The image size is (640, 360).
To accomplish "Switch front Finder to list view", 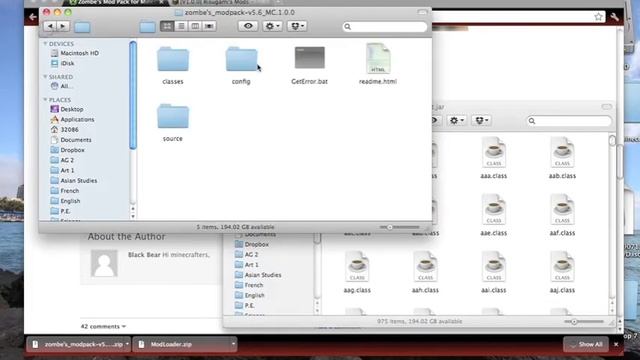I will (181, 26).
